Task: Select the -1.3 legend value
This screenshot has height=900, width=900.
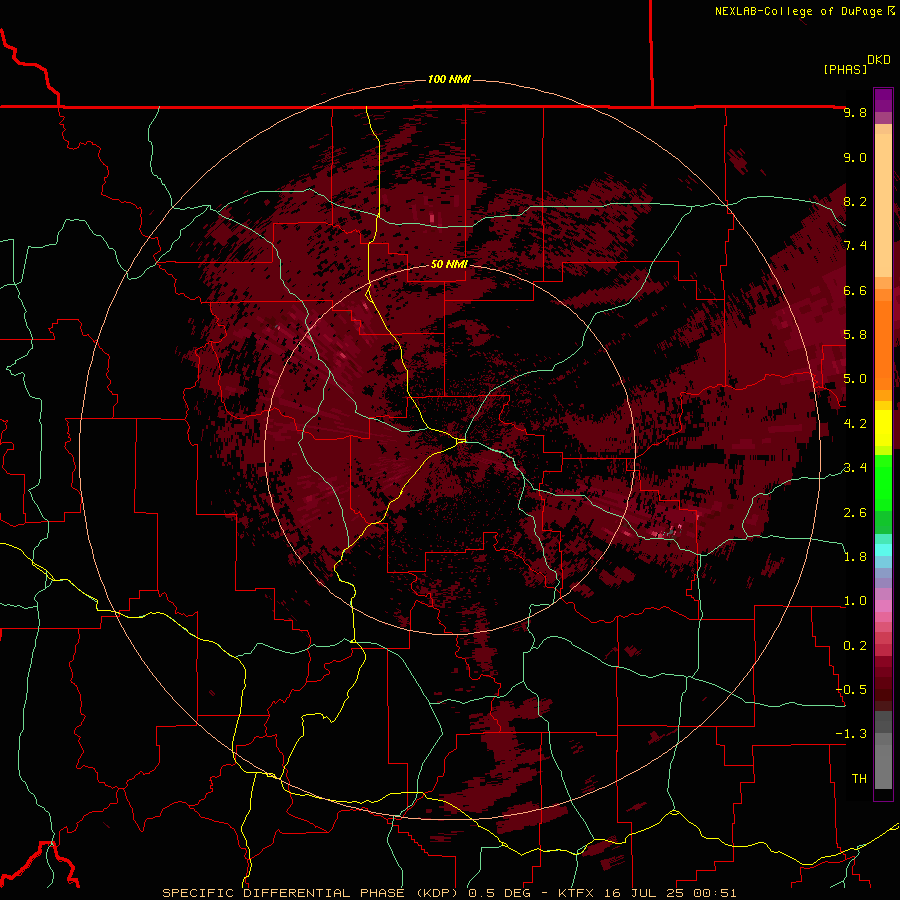Action: point(851,734)
